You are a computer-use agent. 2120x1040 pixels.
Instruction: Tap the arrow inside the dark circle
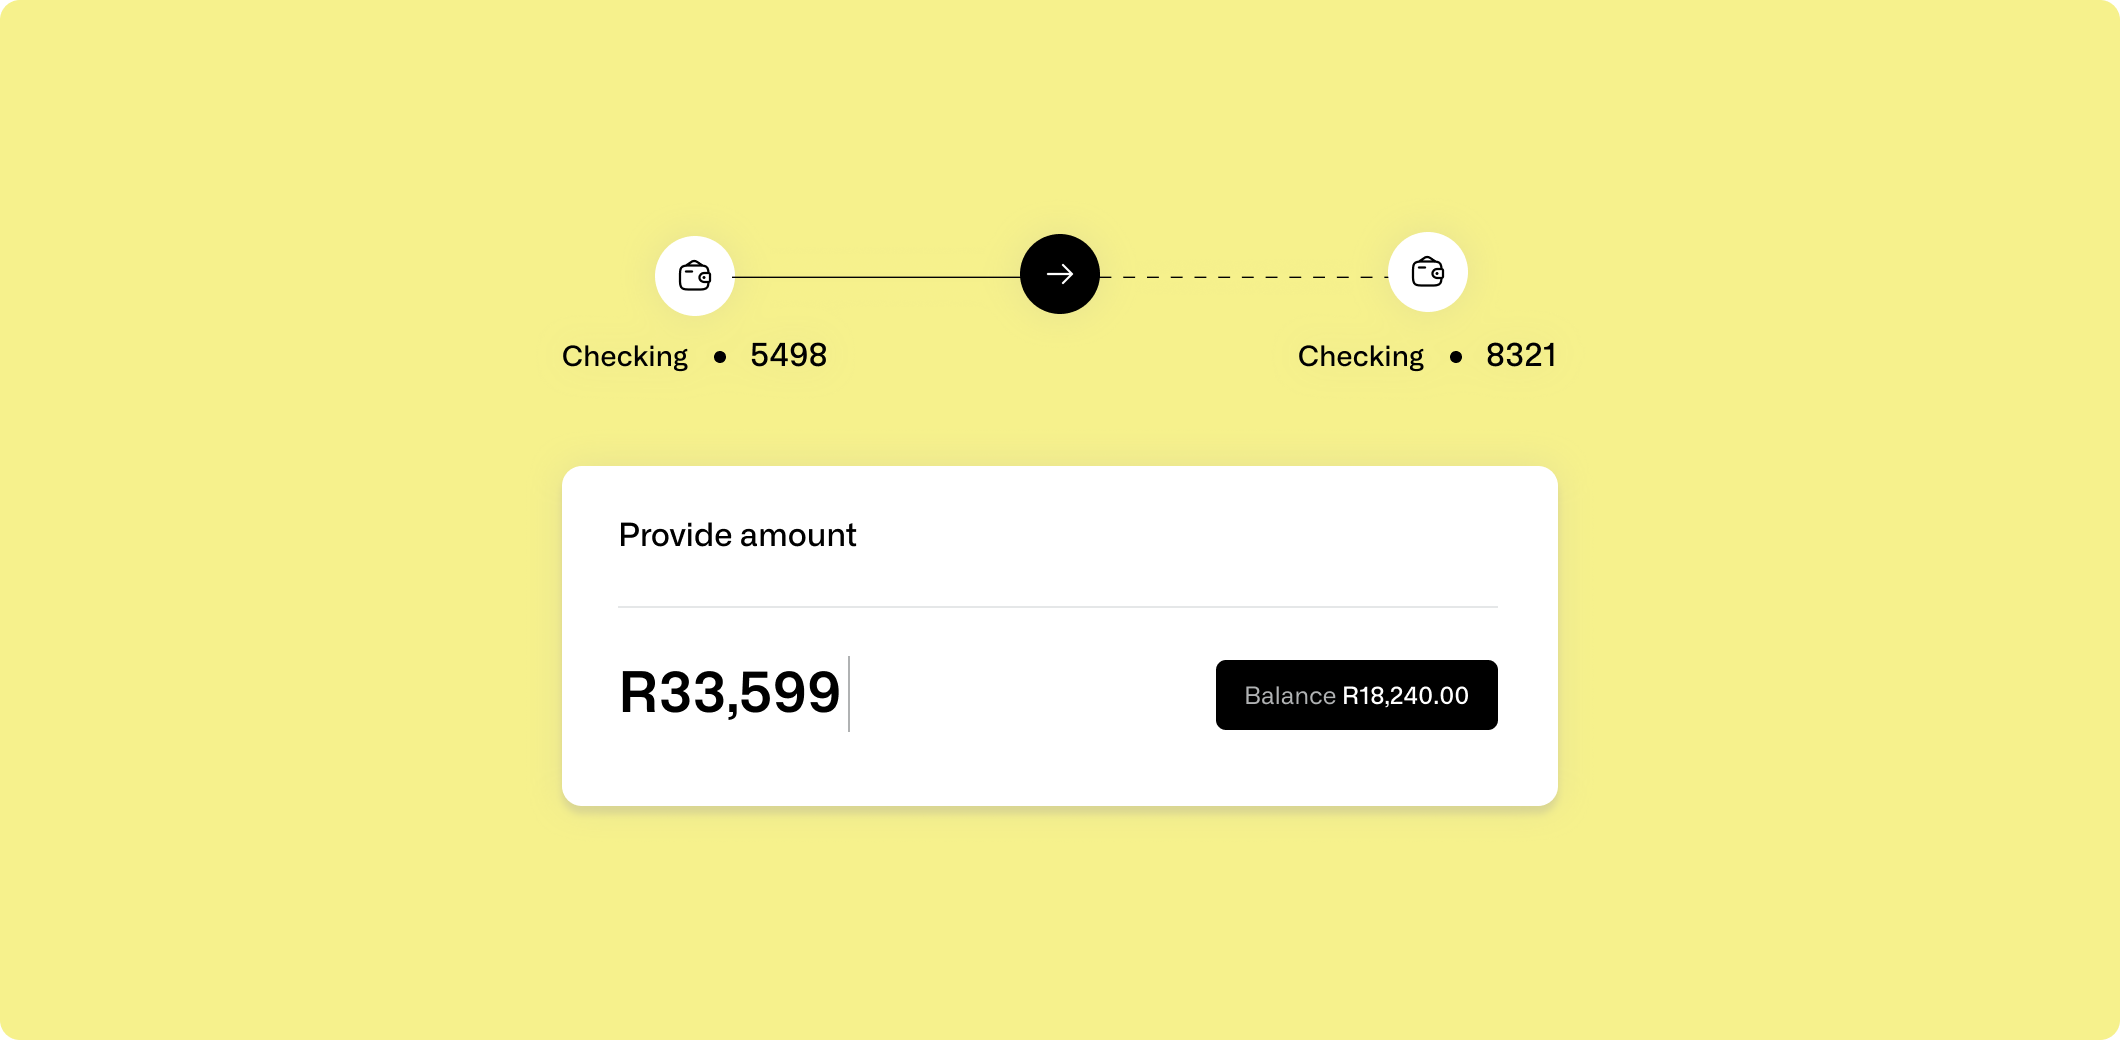(x=1059, y=273)
